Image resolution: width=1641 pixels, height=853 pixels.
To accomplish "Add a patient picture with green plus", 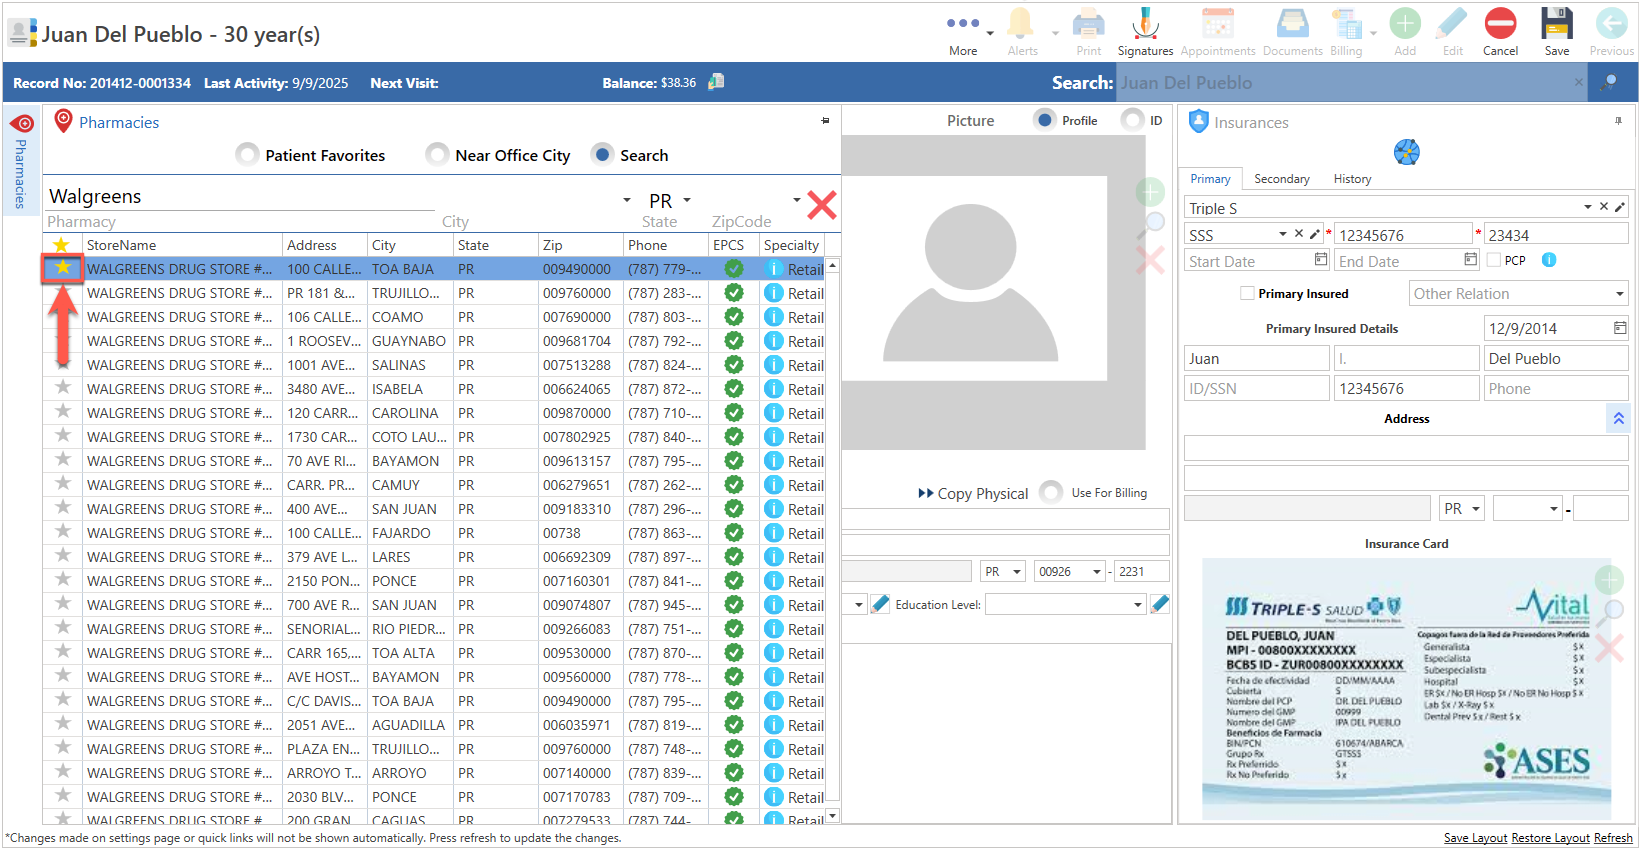I will [x=1150, y=192].
